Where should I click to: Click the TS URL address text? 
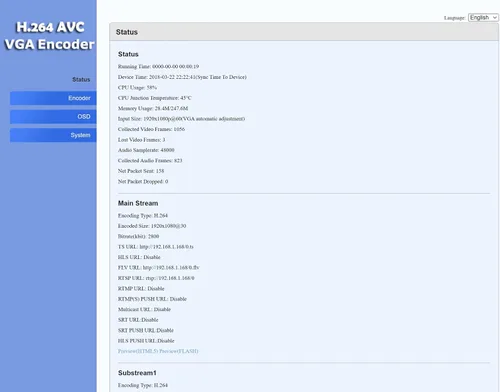[166, 247]
